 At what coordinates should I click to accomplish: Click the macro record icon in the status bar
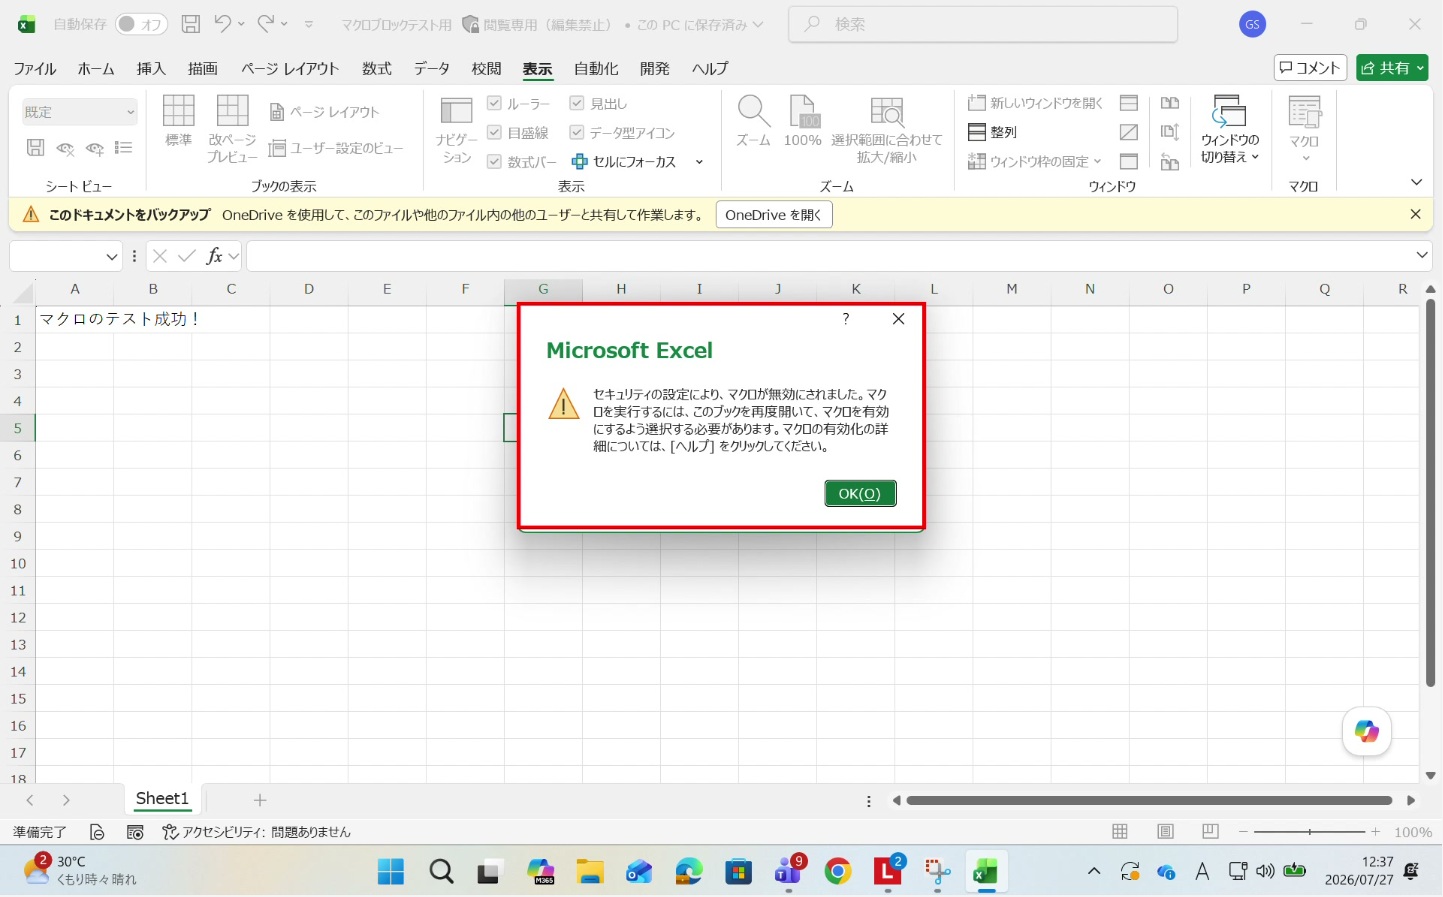(x=135, y=832)
